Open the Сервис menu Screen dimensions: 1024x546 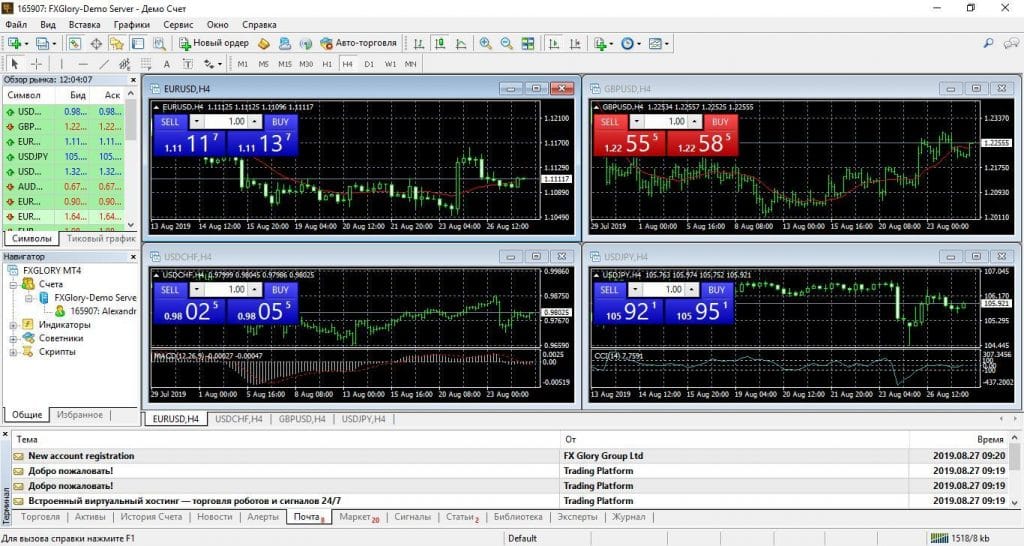(178, 23)
